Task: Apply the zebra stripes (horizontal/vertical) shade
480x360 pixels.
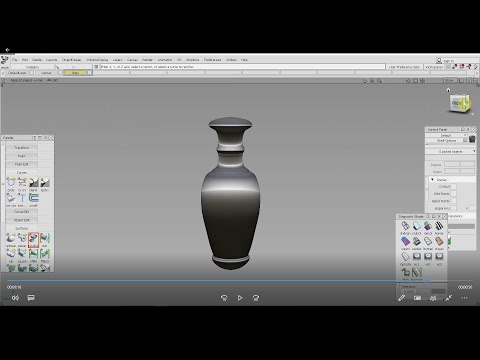Action: click(439, 226)
